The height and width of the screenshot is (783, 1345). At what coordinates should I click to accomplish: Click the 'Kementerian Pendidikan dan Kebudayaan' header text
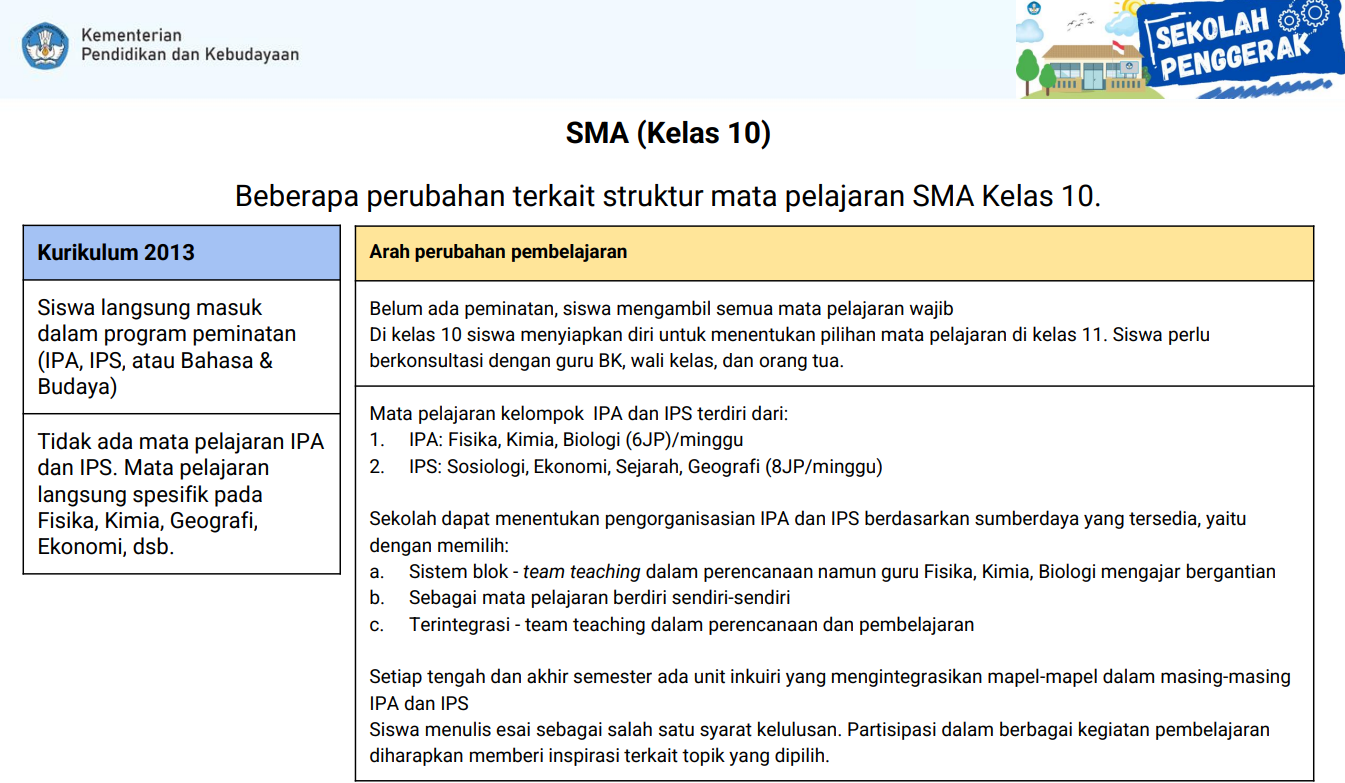pyautogui.click(x=189, y=45)
